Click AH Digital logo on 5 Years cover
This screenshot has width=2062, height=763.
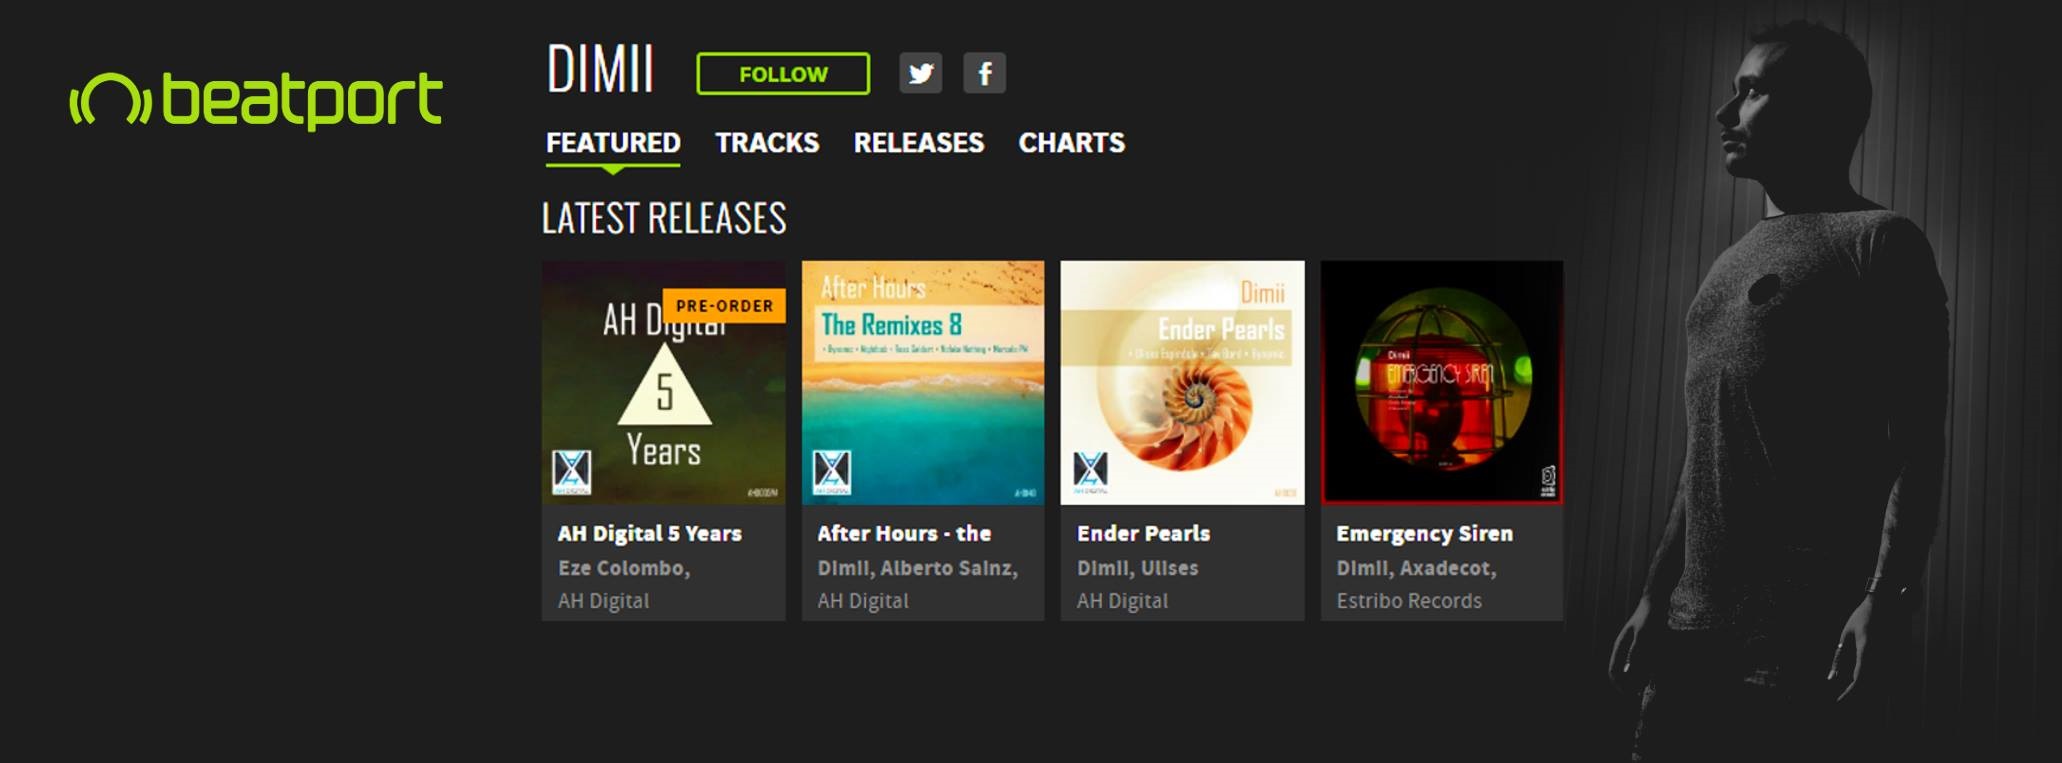coord(572,472)
